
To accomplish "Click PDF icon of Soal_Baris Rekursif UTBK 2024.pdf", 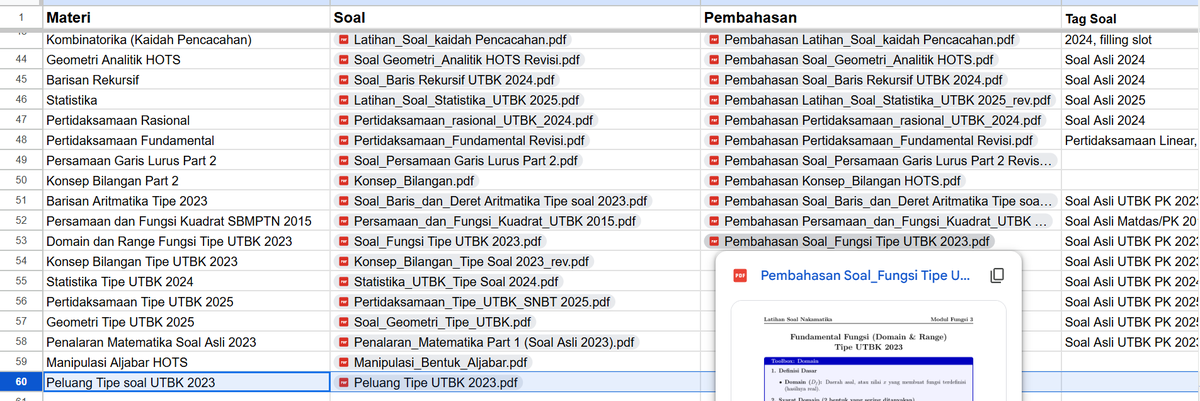I will coord(343,81).
